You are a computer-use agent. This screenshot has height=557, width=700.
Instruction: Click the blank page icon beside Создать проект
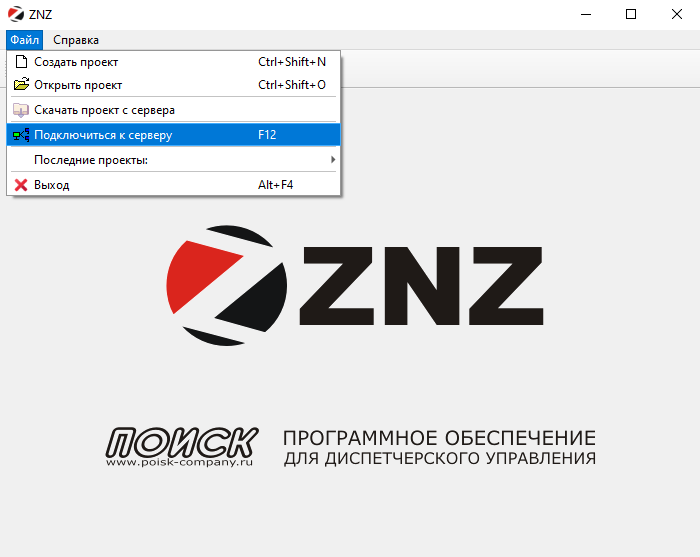(21, 62)
